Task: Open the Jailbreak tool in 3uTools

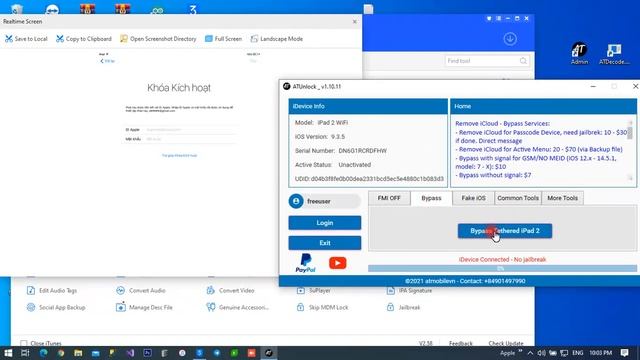Action: click(x=403, y=307)
